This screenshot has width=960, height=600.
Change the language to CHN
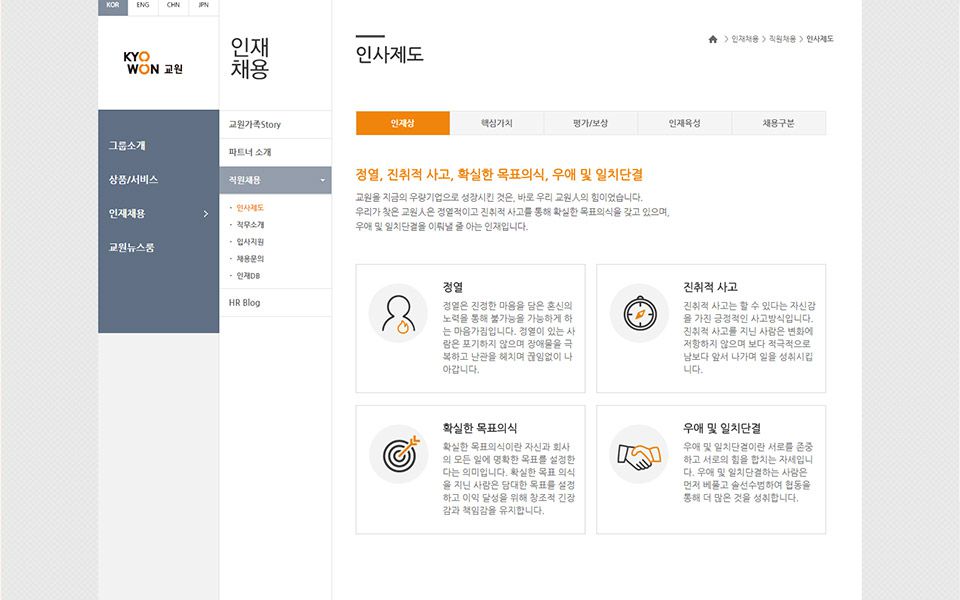point(173,5)
